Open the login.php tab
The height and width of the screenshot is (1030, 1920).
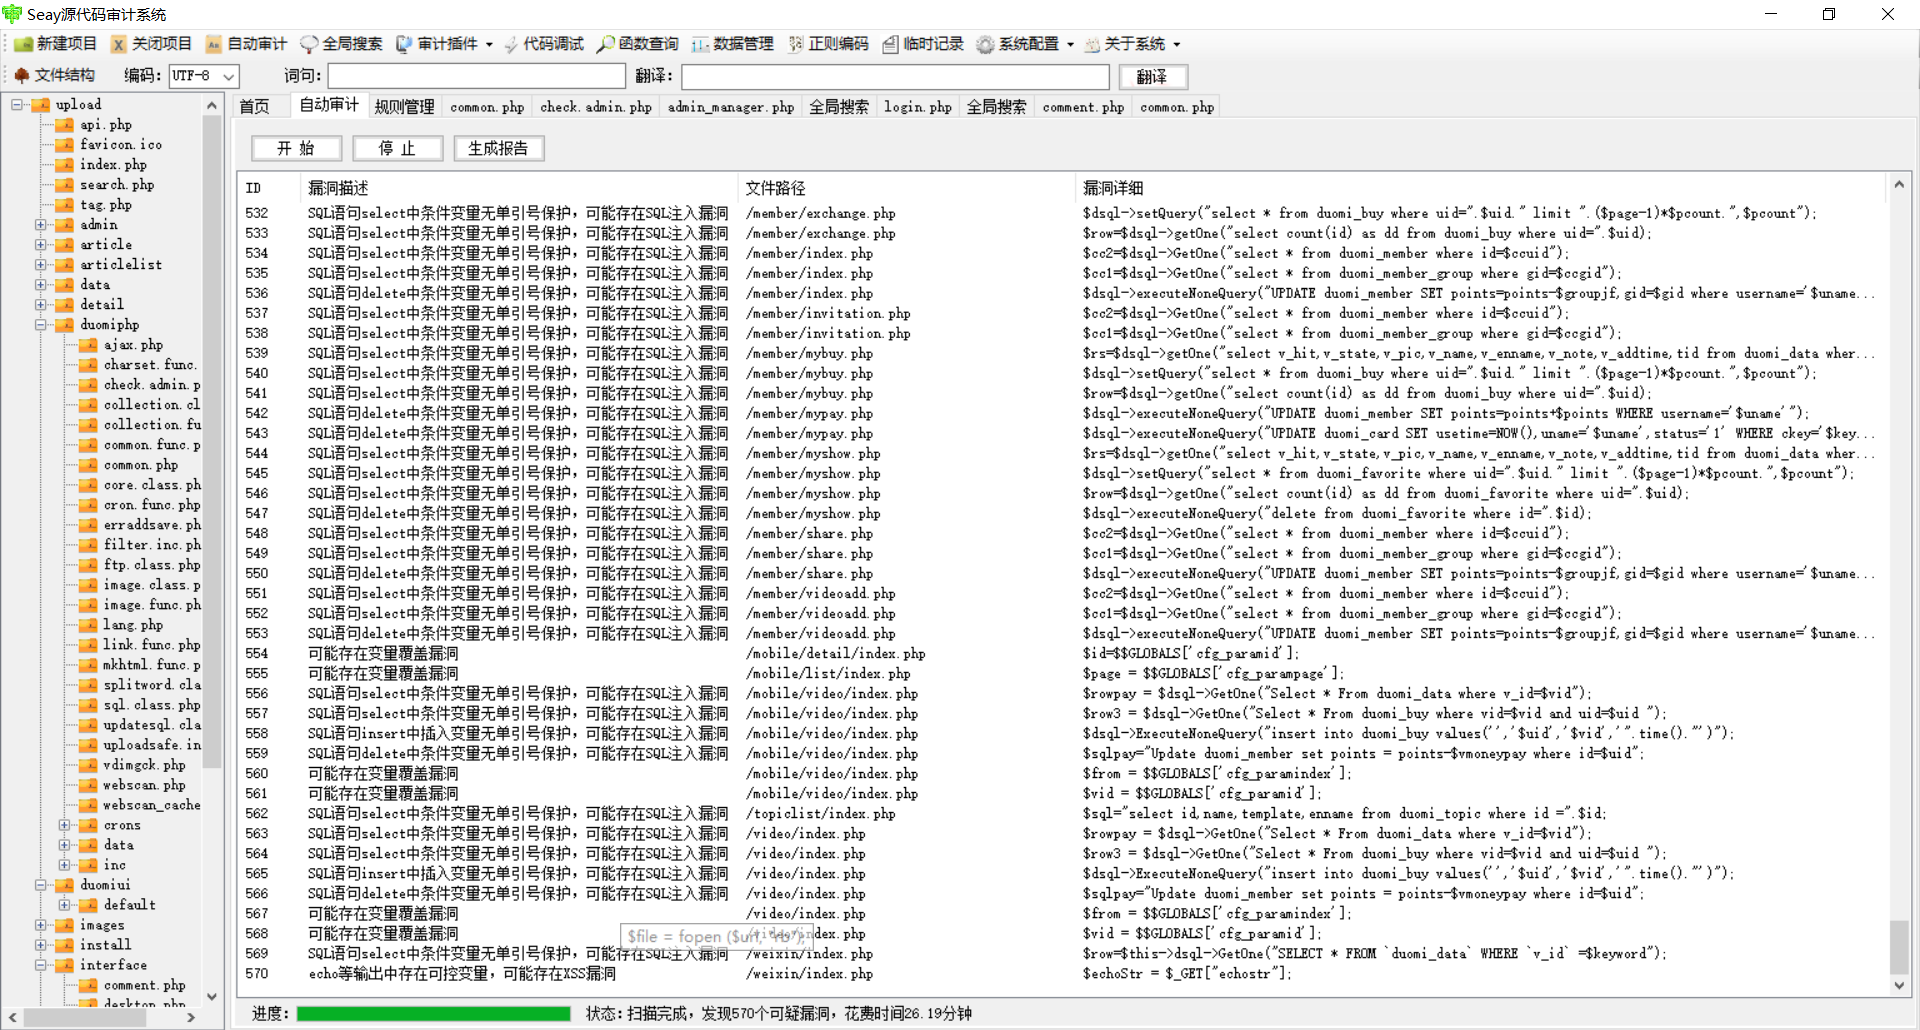pyautogui.click(x=918, y=107)
